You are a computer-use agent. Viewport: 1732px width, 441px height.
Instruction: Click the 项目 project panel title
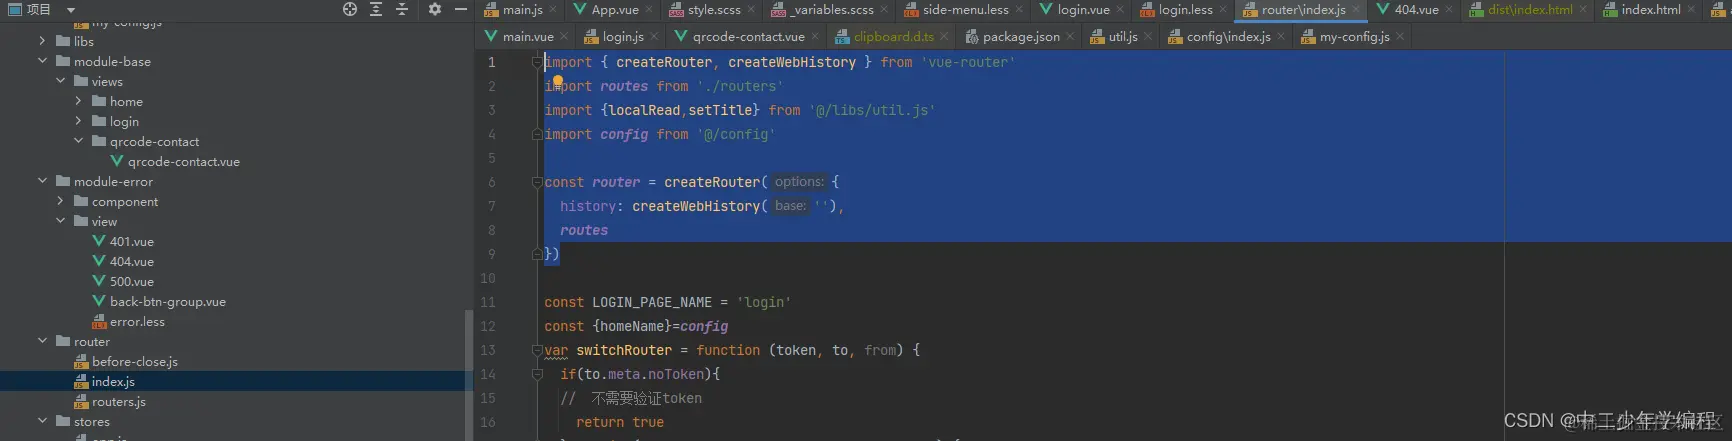(38, 9)
